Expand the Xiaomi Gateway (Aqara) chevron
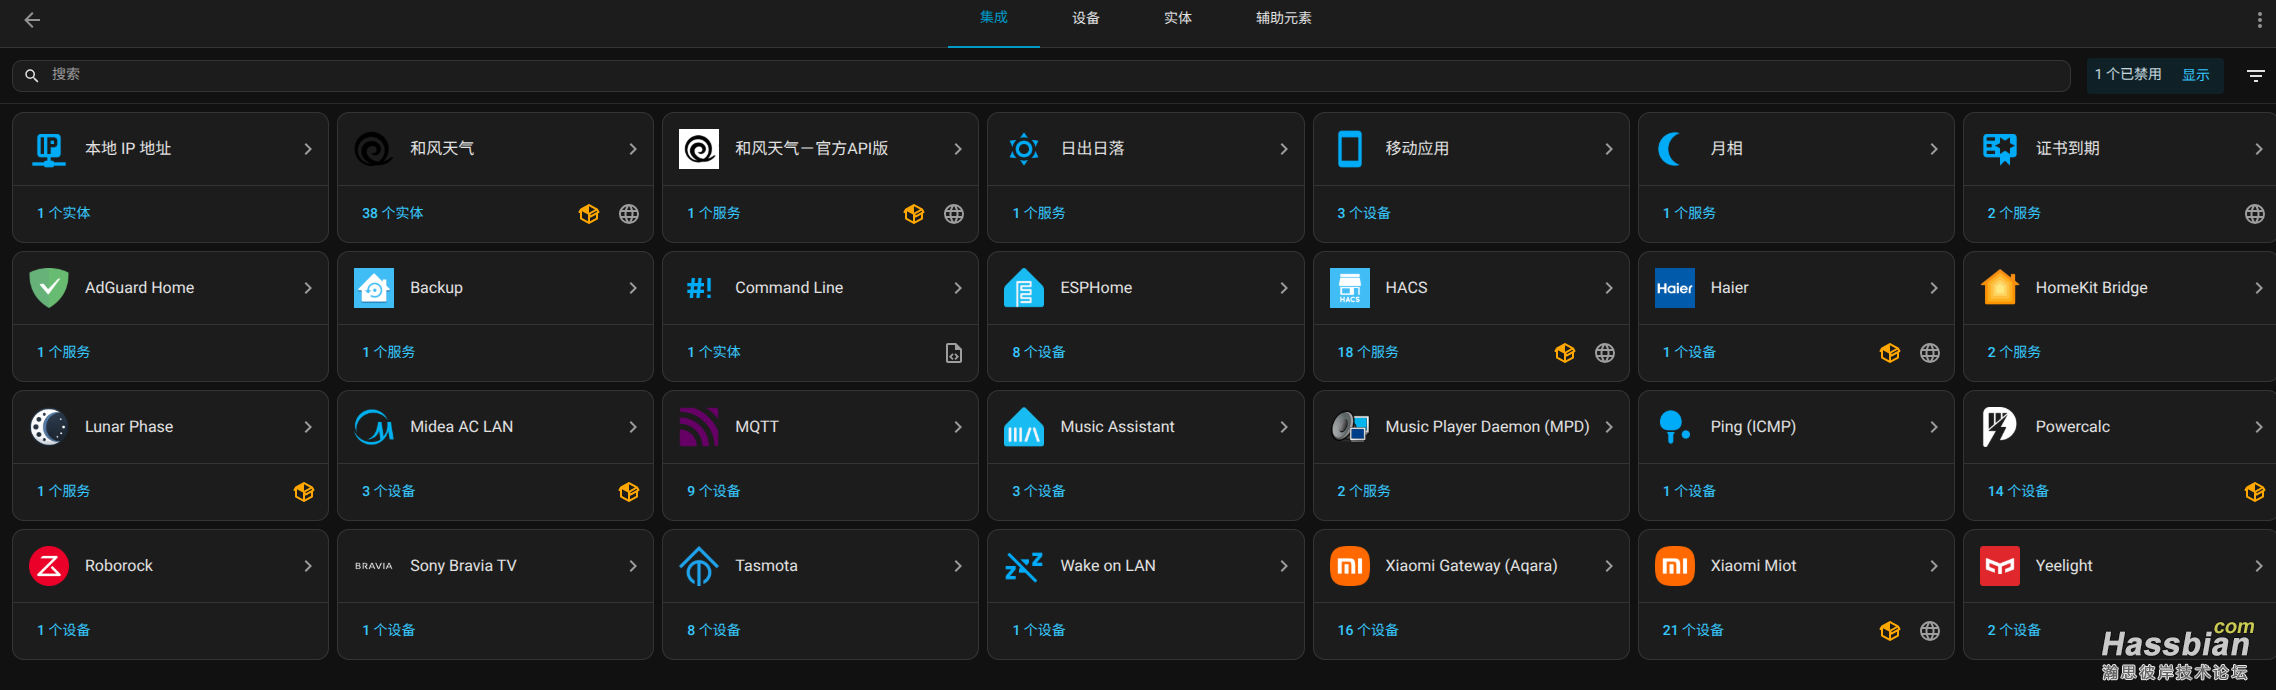2276x690 pixels. 1609,566
